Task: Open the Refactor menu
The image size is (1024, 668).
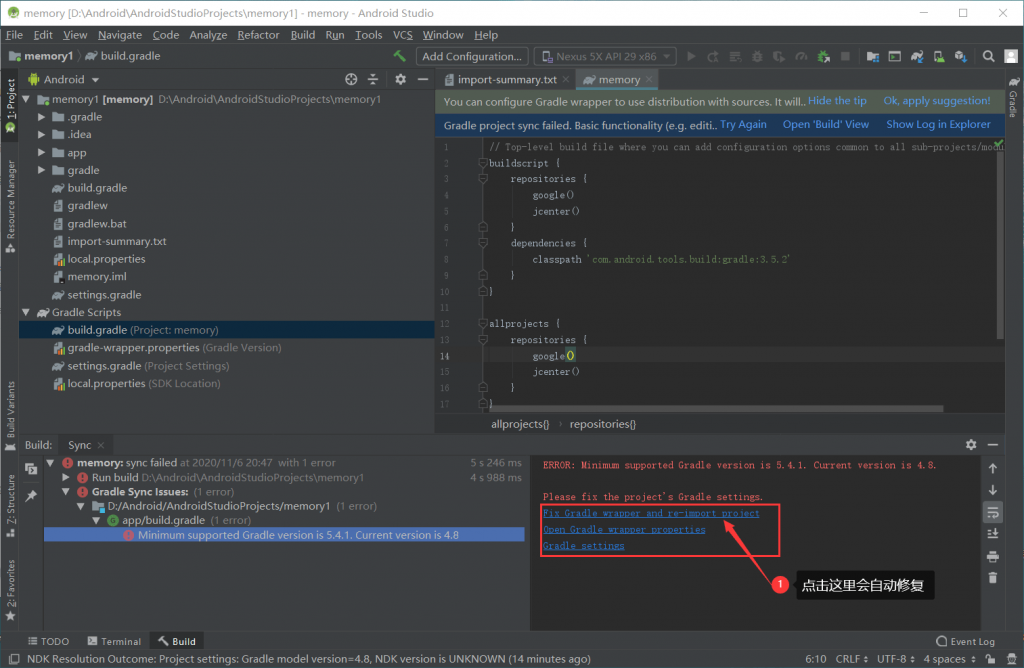Action: 258,35
